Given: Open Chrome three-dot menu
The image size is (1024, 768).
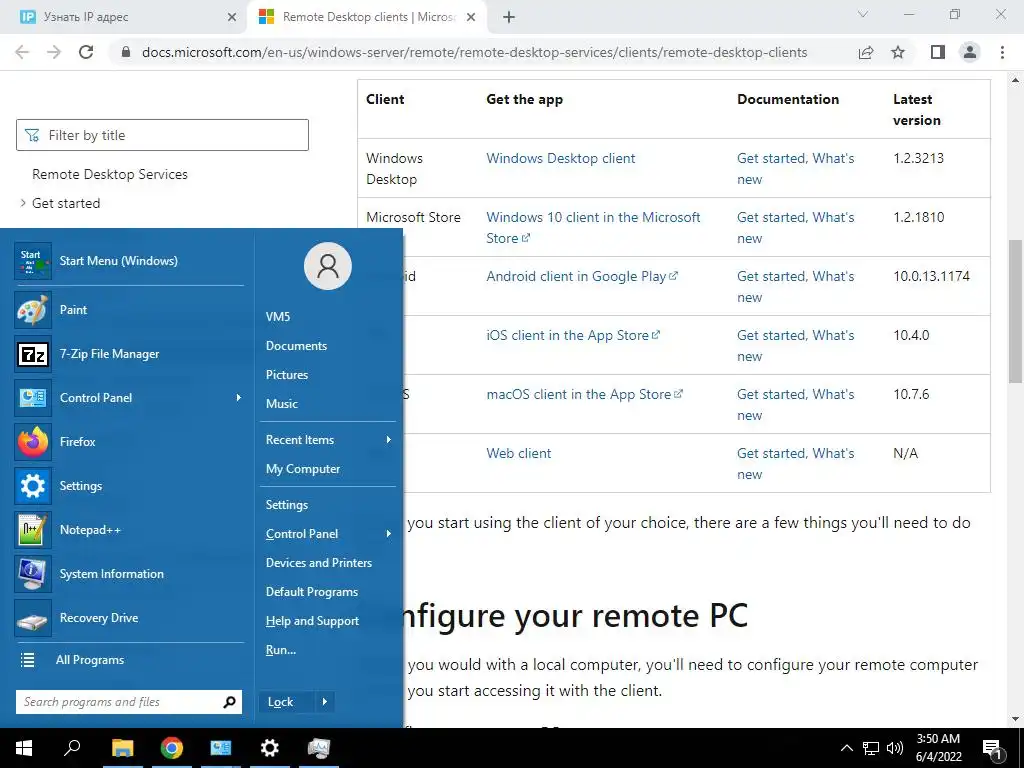Looking at the screenshot, I should point(1002,52).
